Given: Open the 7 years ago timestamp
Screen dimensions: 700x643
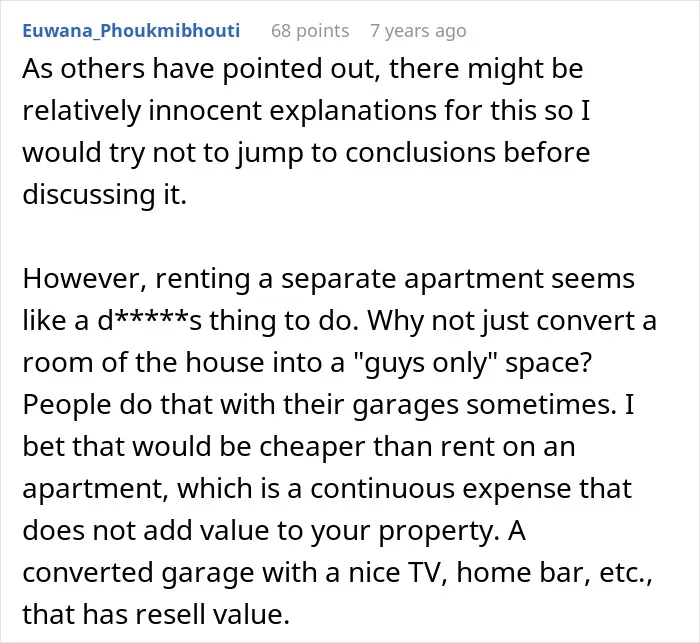Looking at the screenshot, I should click(418, 31).
